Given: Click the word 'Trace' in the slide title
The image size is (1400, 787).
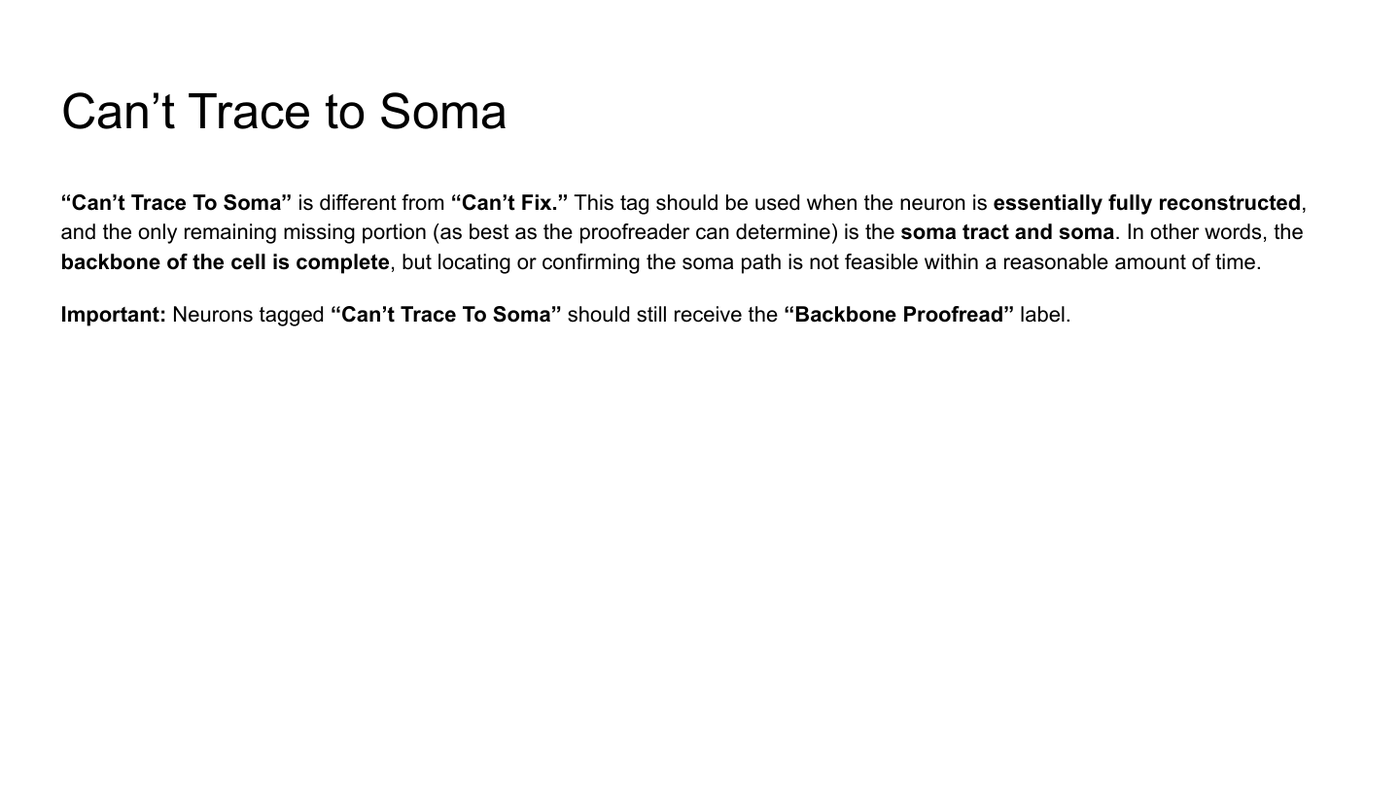Looking at the screenshot, I should pos(249,111).
